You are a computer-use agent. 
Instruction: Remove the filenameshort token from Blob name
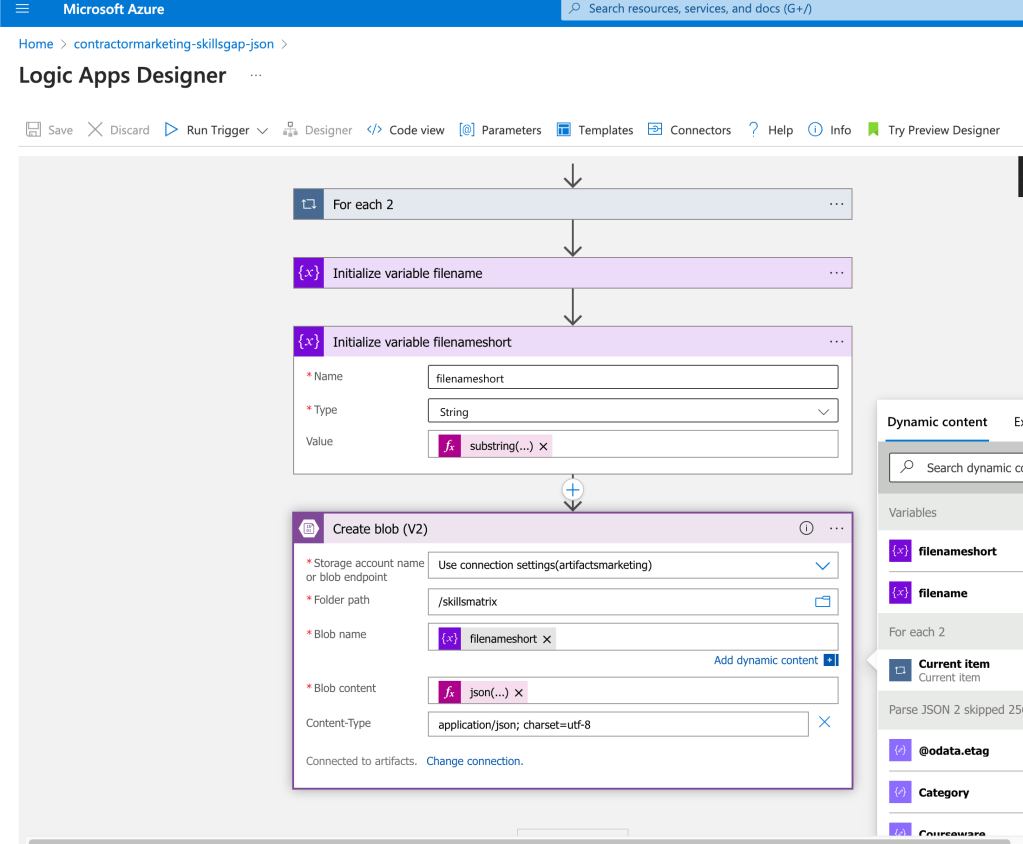coord(547,640)
